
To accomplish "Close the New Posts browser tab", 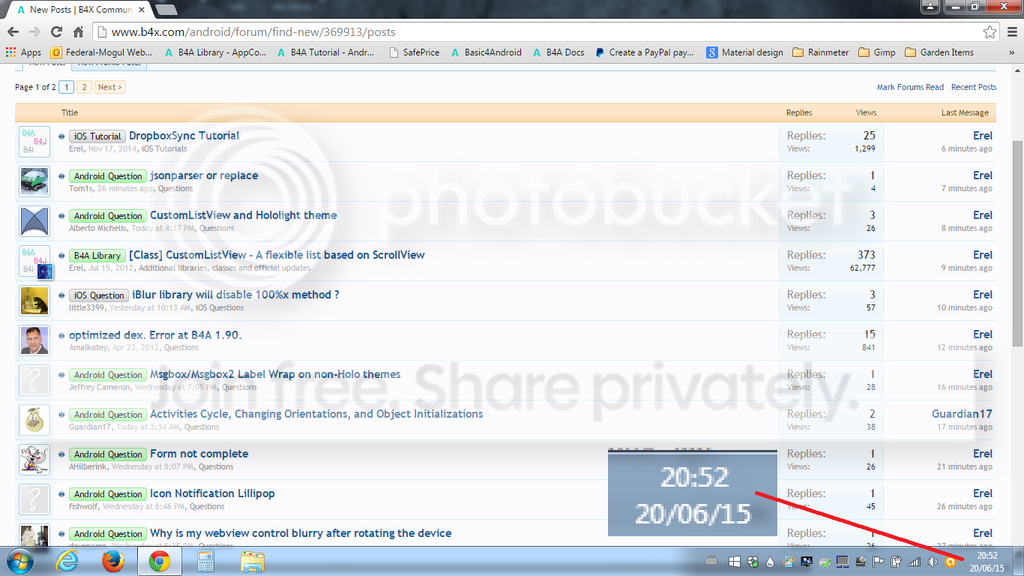I will [142, 10].
